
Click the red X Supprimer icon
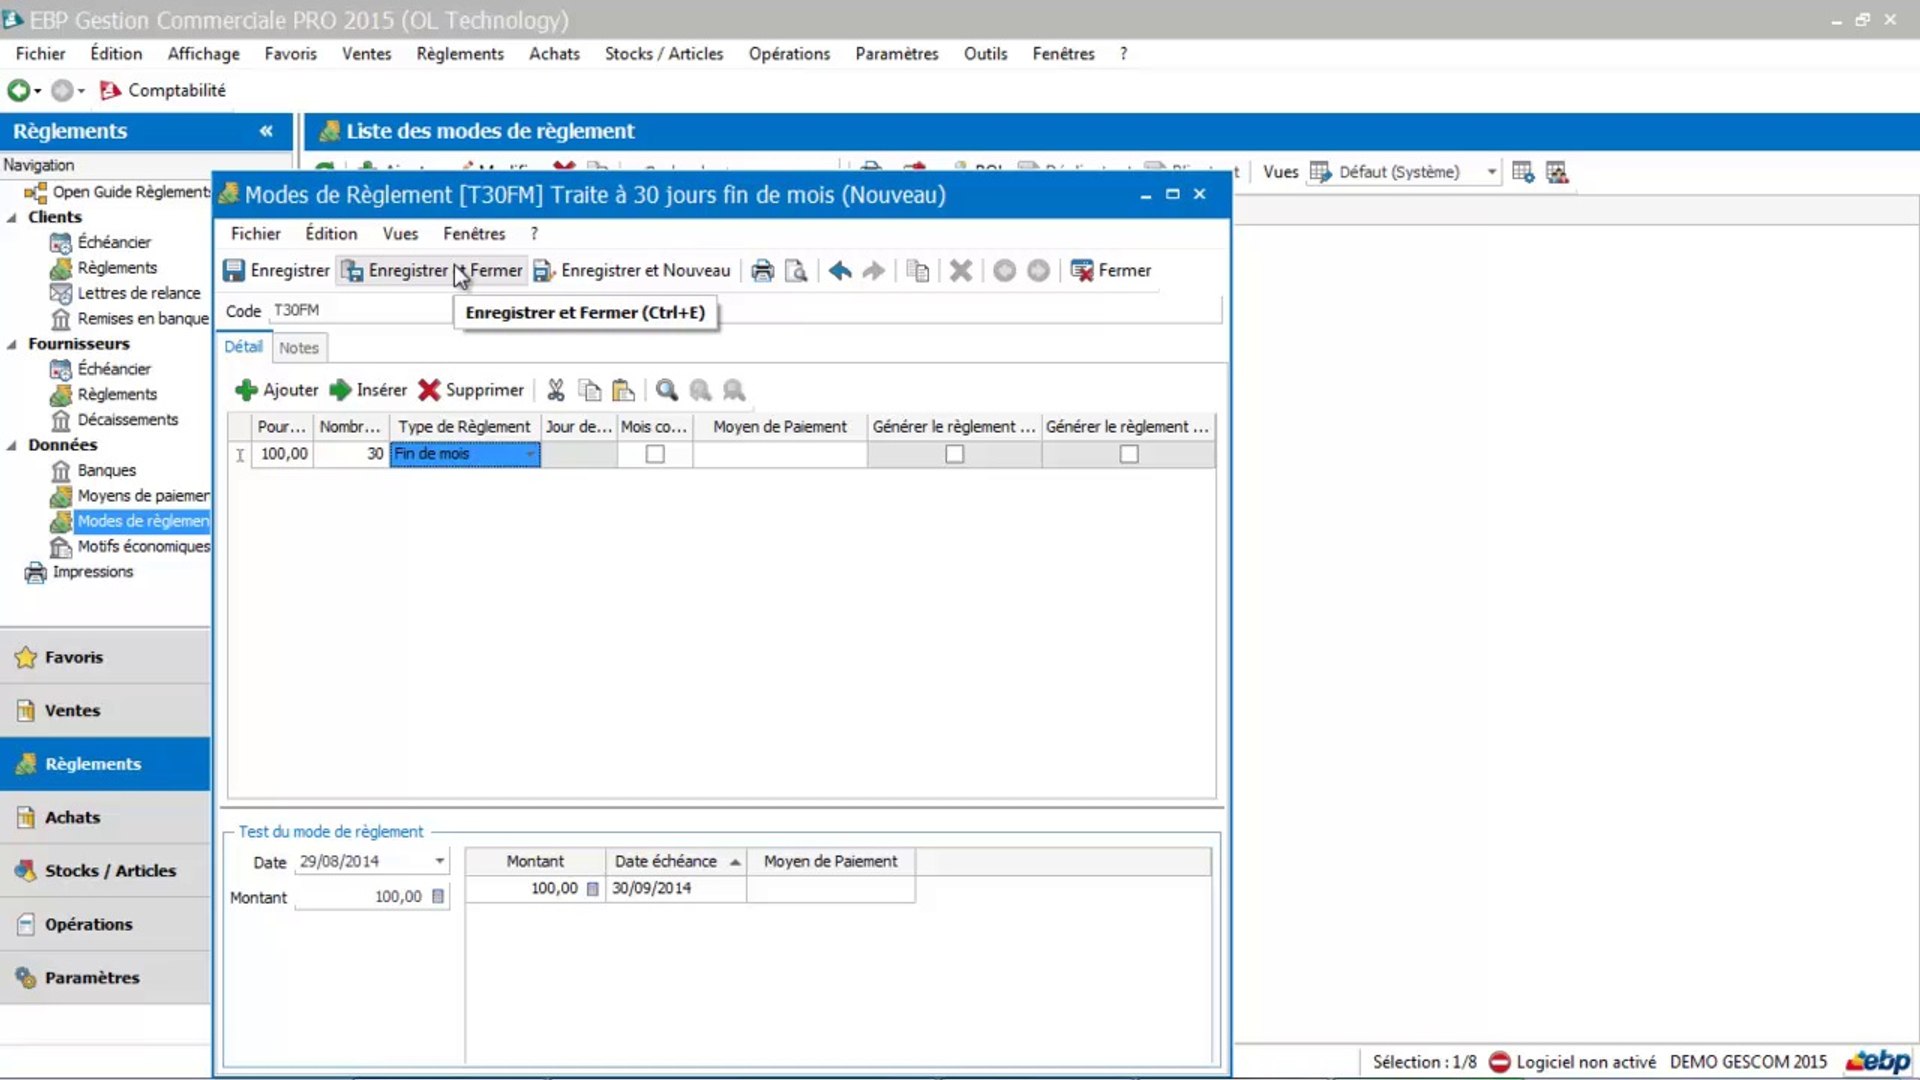(429, 390)
